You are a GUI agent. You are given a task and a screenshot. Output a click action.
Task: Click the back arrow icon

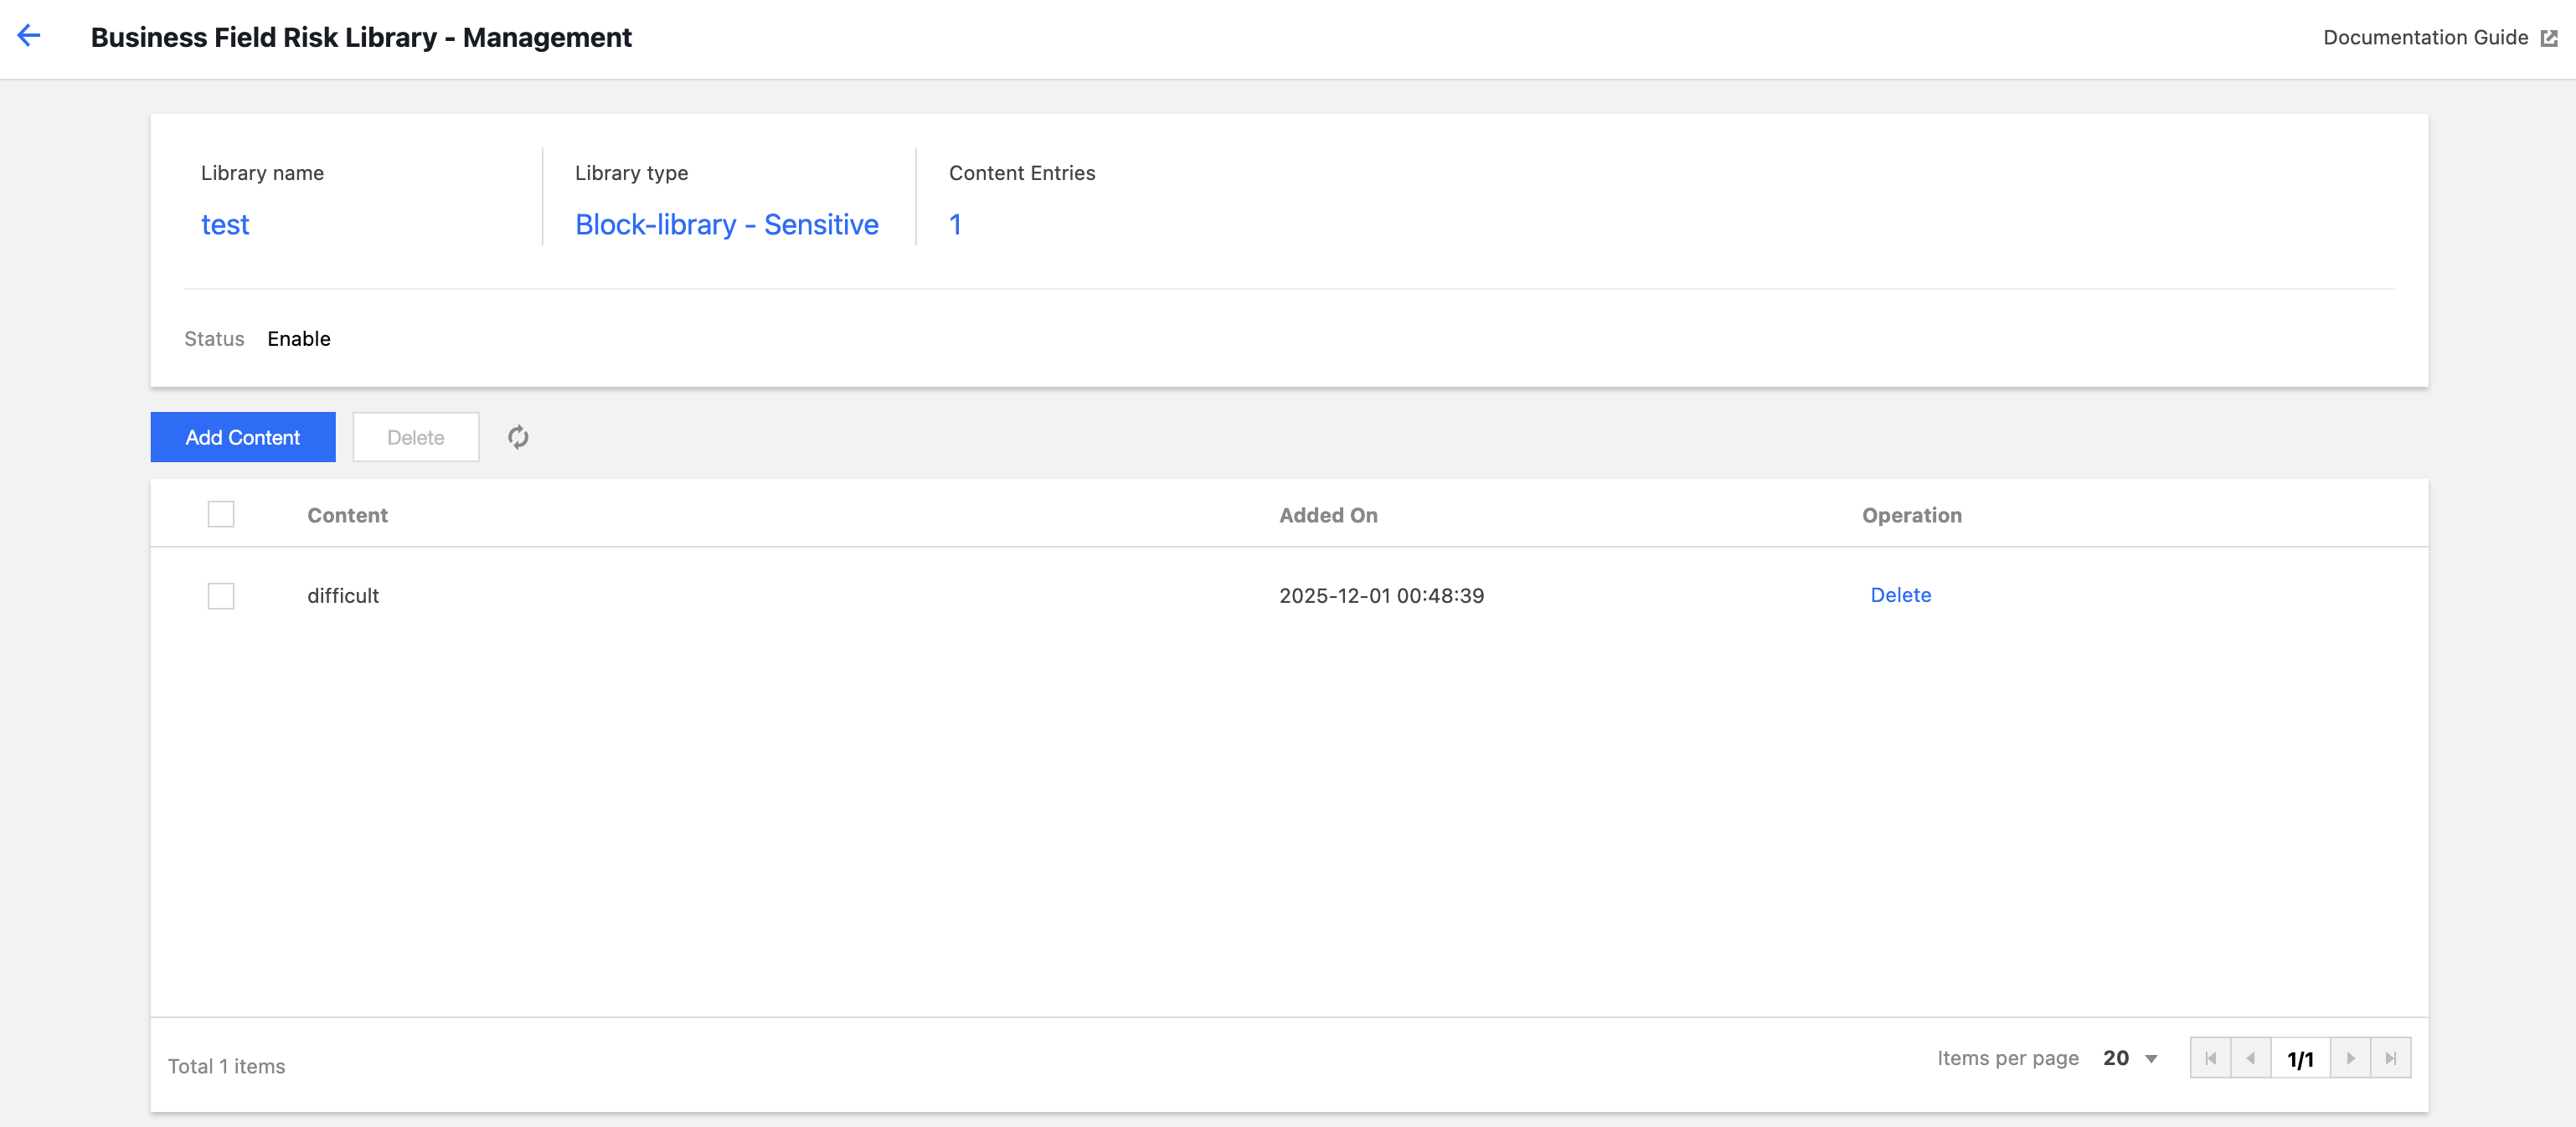[29, 36]
